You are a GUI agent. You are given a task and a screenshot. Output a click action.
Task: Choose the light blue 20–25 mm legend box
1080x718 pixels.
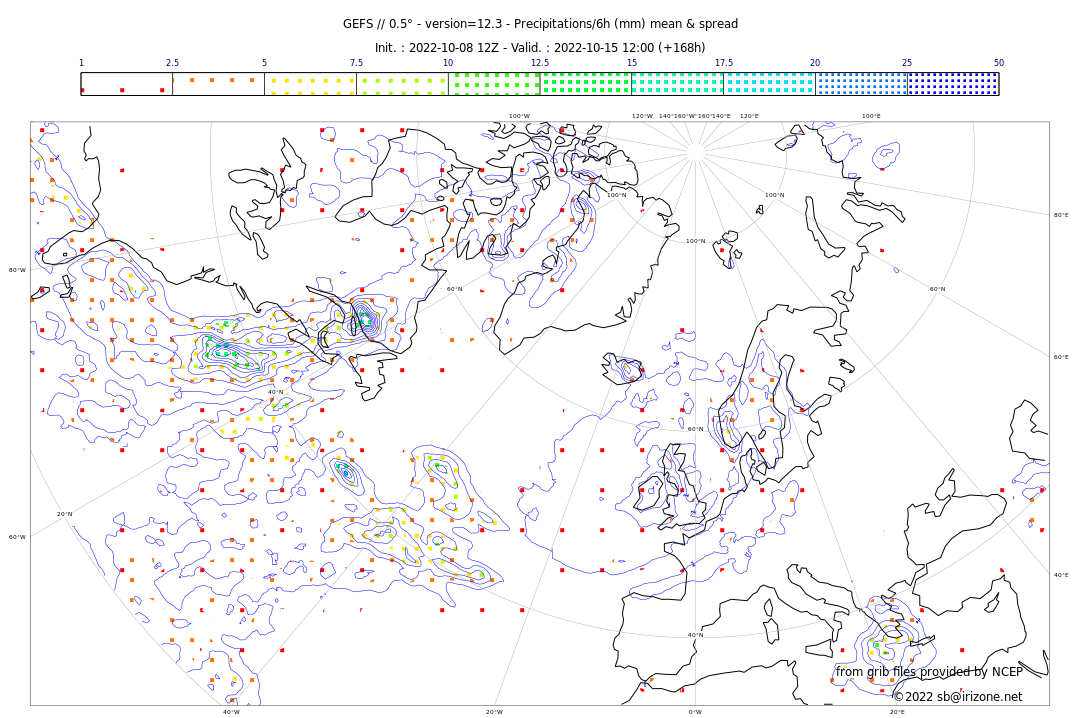pos(862,84)
